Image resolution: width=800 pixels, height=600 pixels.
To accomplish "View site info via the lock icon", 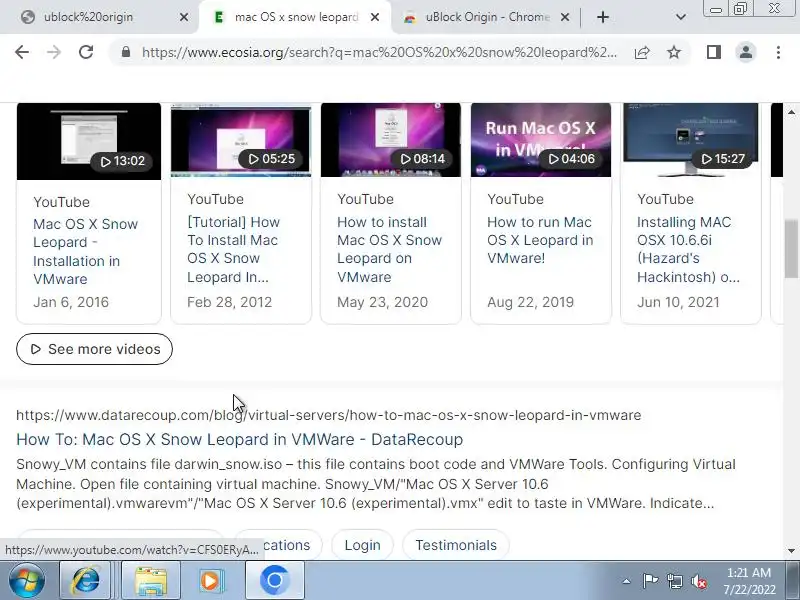I will (x=126, y=52).
